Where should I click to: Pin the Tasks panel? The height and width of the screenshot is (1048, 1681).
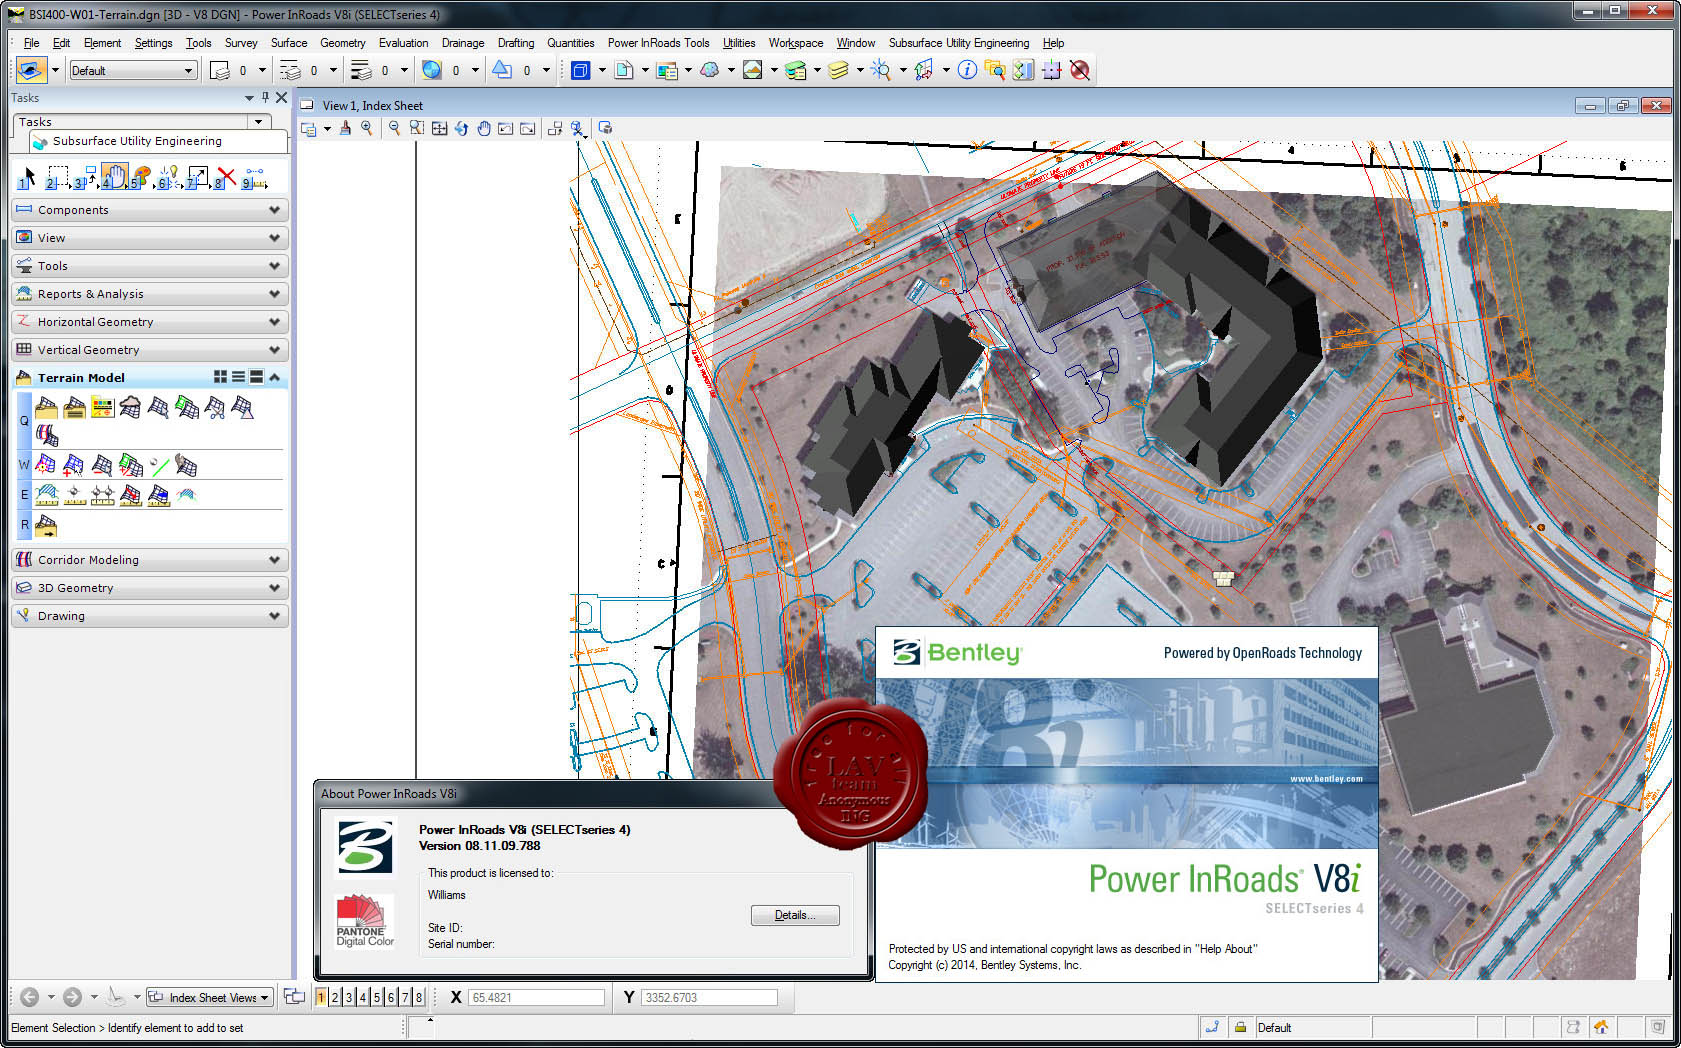pos(265,97)
